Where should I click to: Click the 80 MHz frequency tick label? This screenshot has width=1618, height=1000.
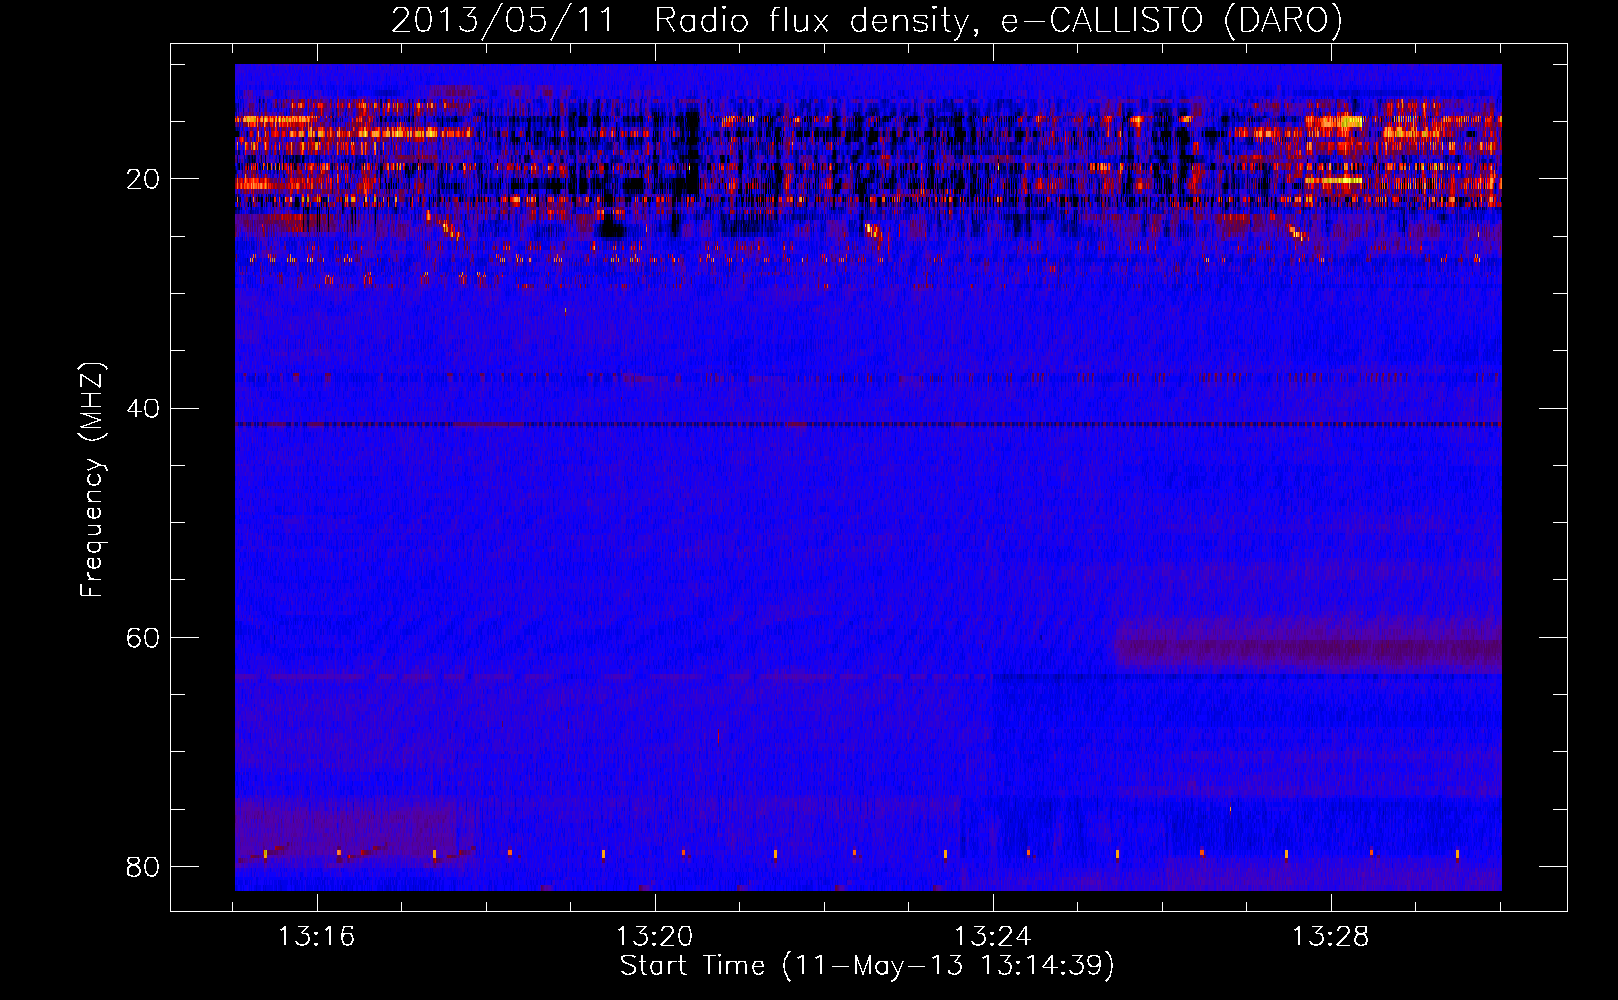[x=143, y=867]
